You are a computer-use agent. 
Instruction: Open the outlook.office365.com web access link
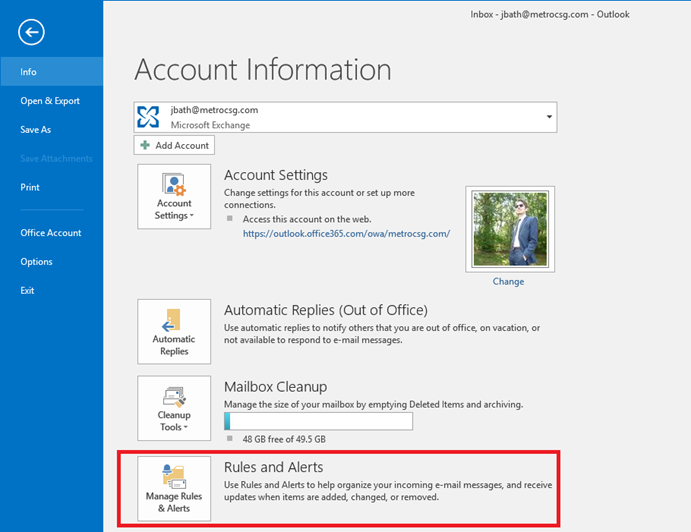pyautogui.click(x=346, y=234)
